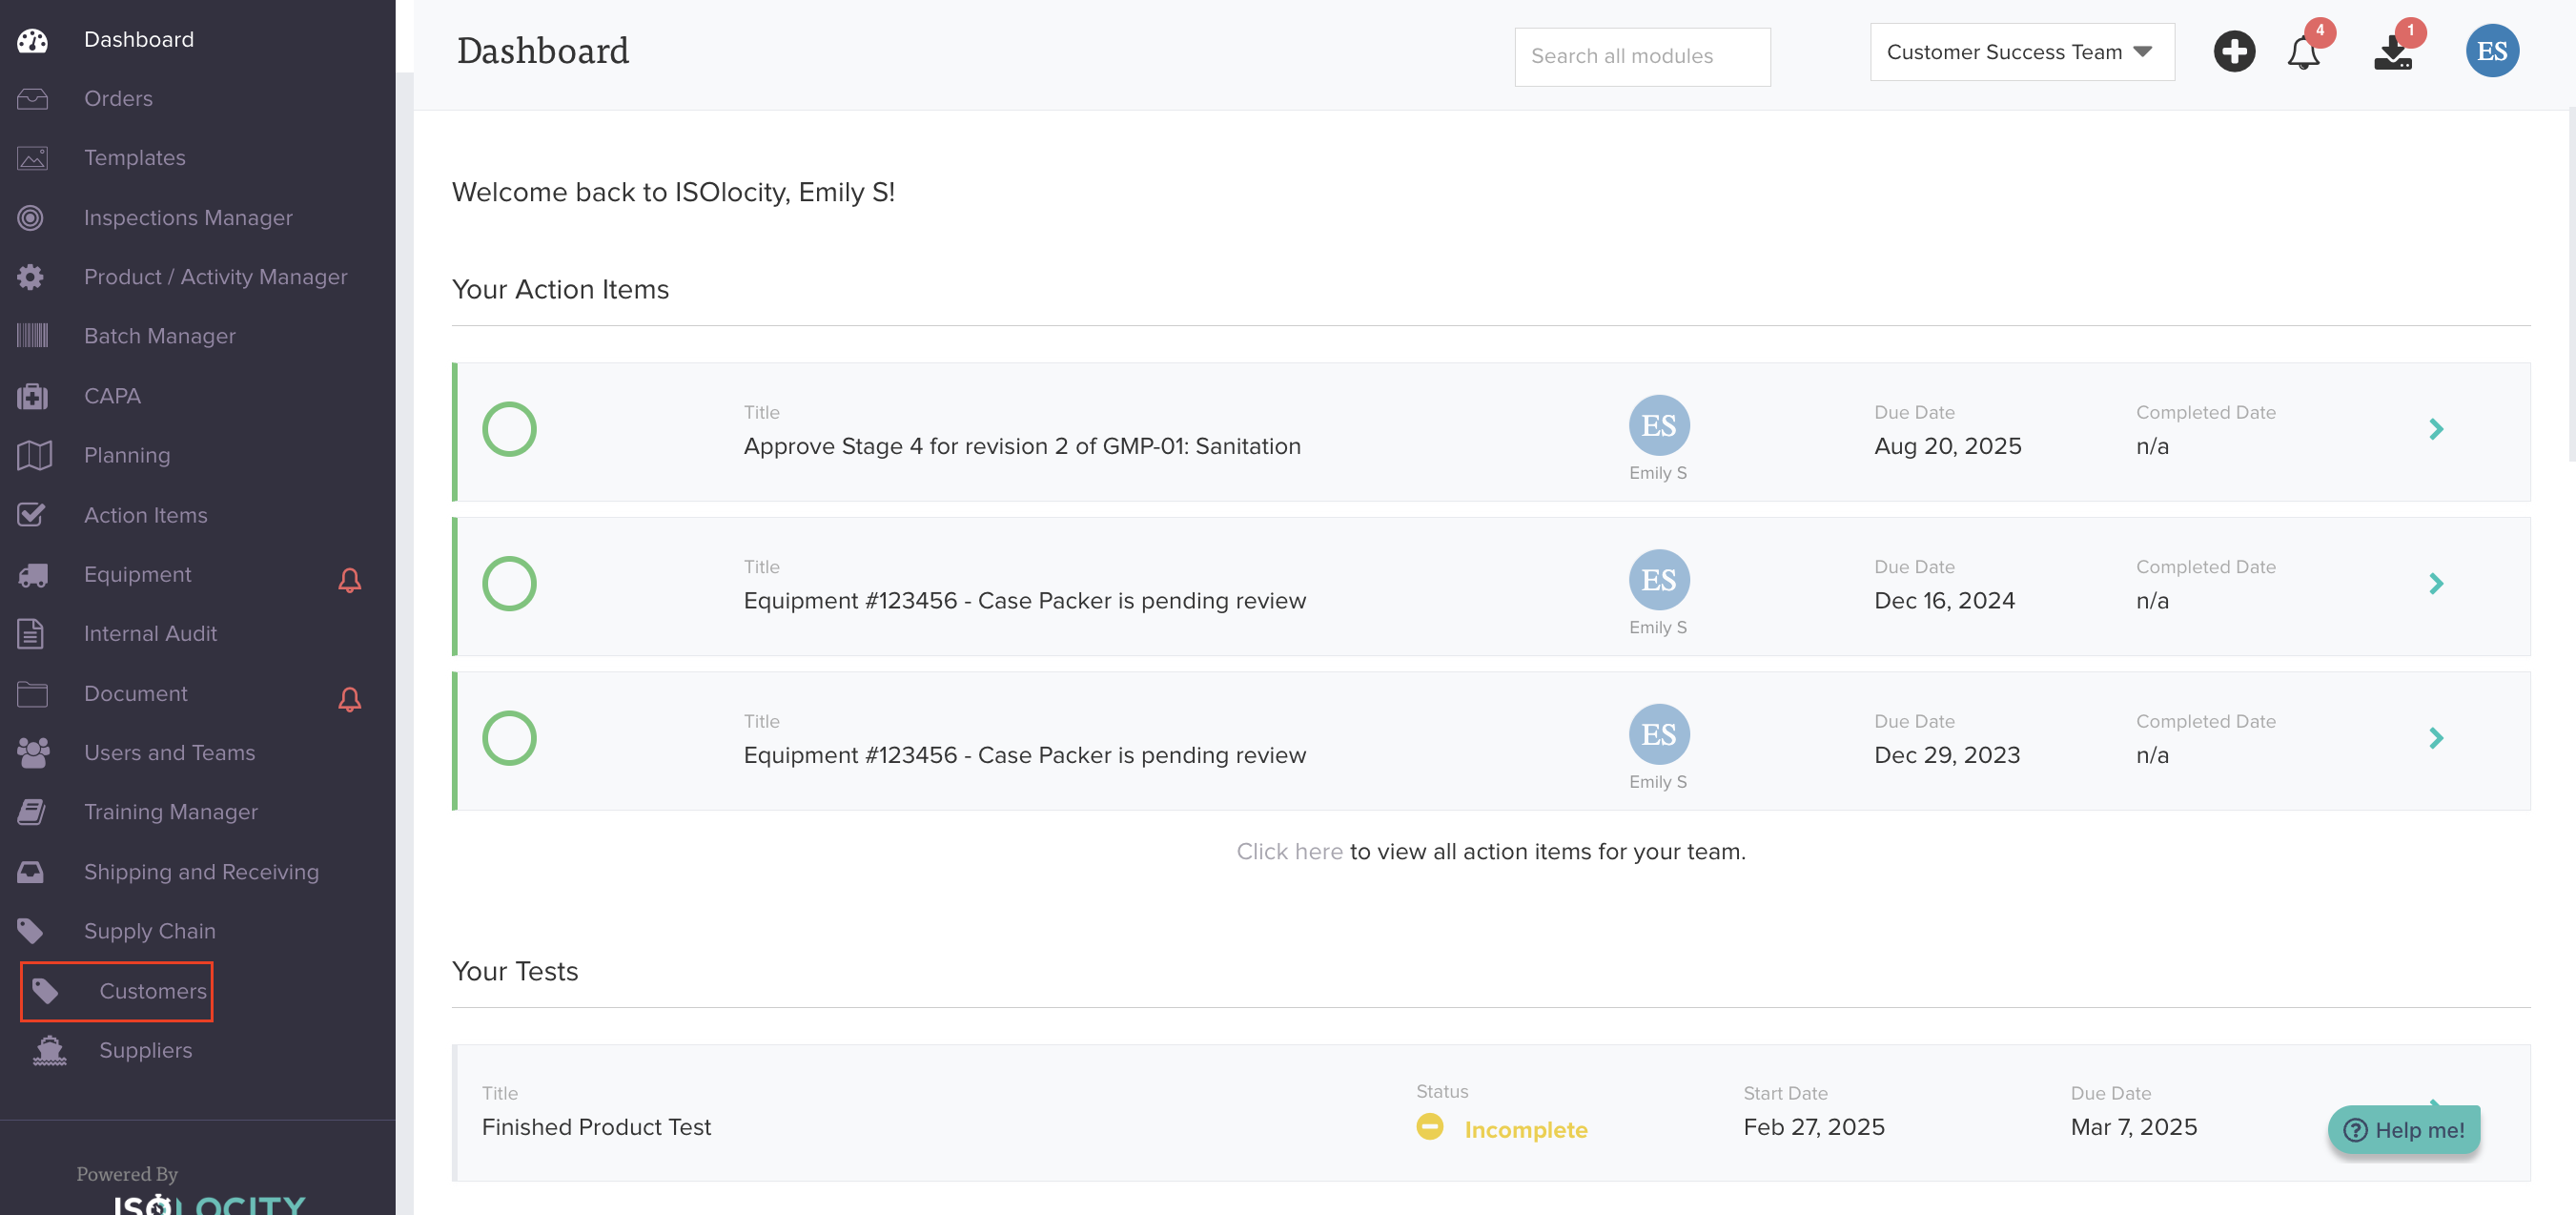Mark the GMP-01 Sanitation approval item complete
Image resolution: width=2576 pixels, height=1215 pixels.
coord(509,429)
